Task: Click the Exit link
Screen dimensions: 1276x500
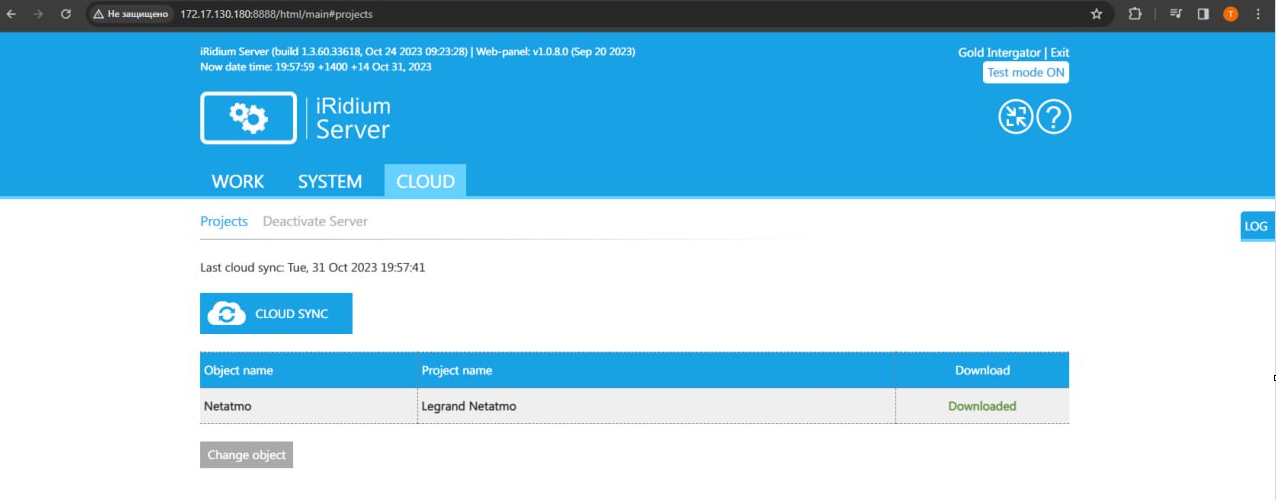Action: pyautogui.click(x=1059, y=52)
